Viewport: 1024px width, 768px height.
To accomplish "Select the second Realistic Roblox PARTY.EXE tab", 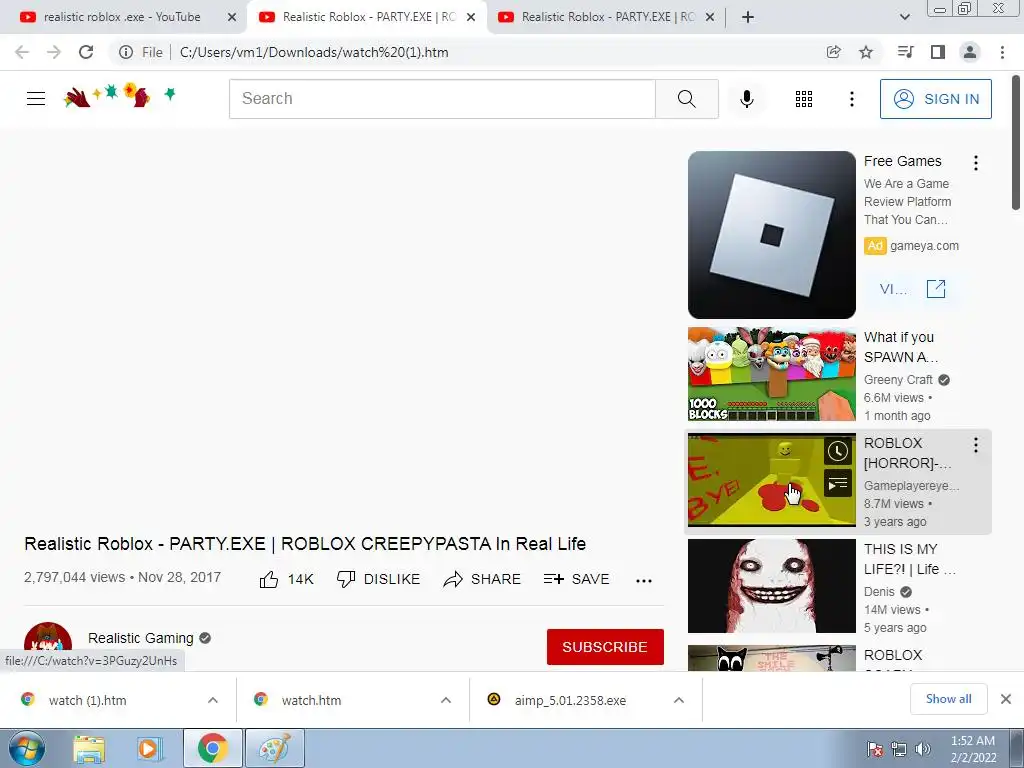I will [x=366, y=17].
